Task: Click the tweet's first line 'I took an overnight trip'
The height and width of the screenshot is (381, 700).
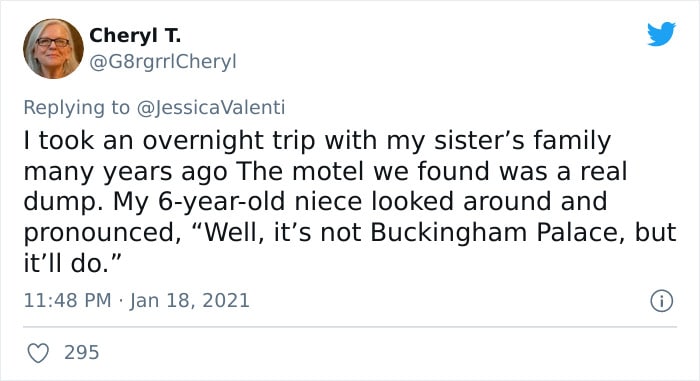Action: [x=169, y=141]
